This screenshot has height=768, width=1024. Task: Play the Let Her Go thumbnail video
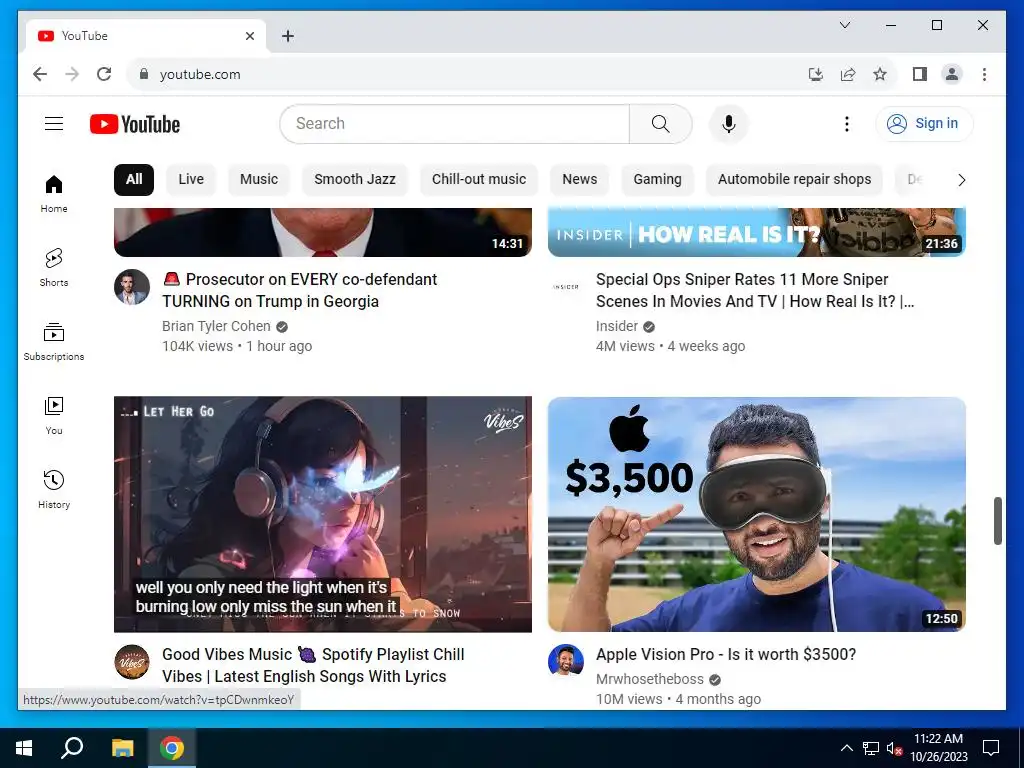tap(323, 514)
